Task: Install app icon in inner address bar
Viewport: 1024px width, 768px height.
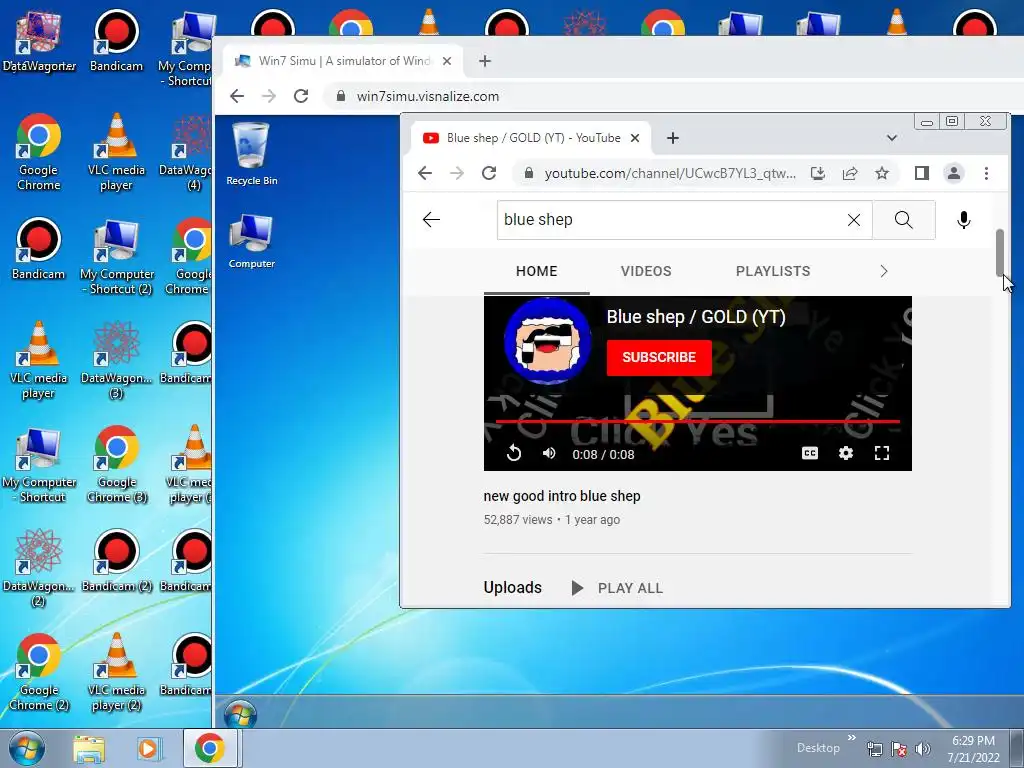Action: coord(818,173)
